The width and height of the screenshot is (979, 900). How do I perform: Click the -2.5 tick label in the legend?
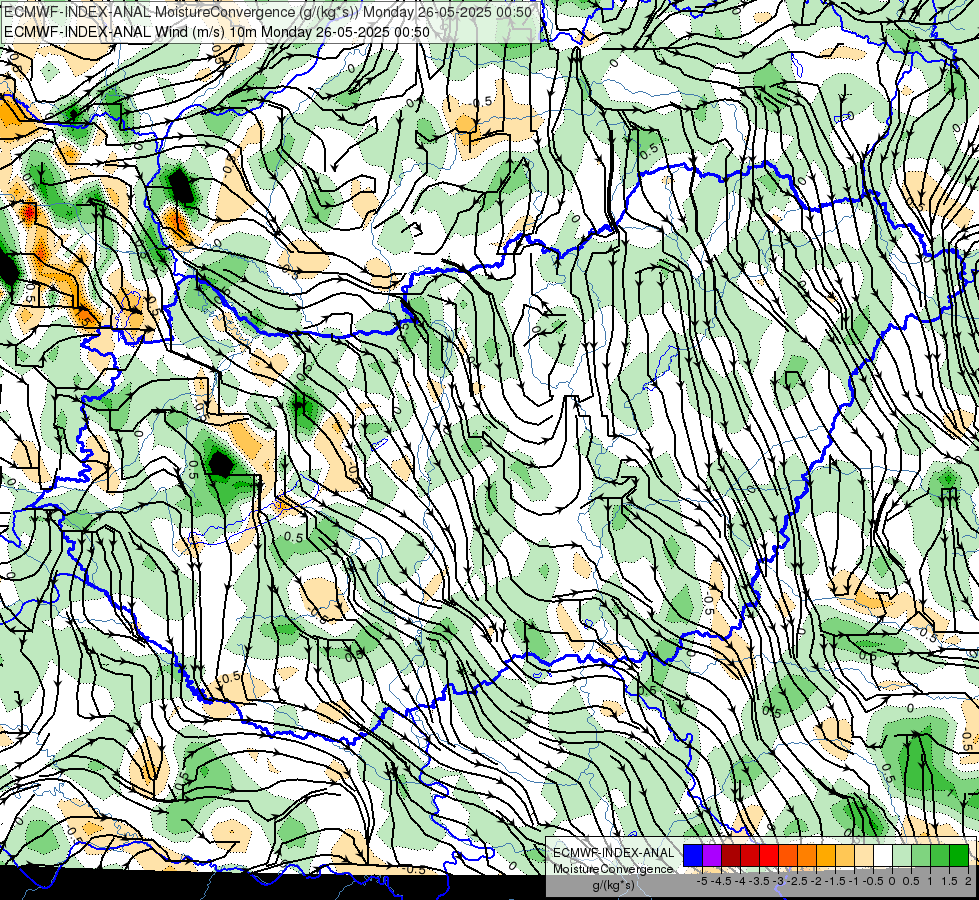point(797,881)
